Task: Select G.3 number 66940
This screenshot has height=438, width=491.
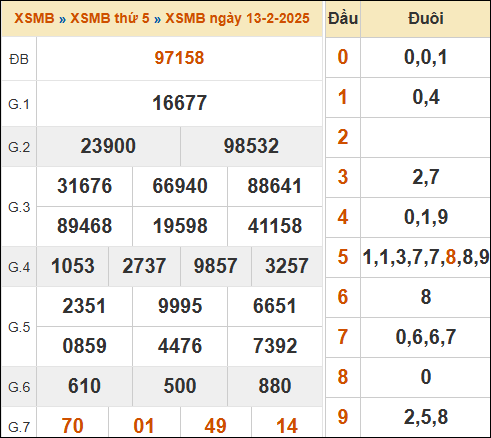Action: click(180, 186)
